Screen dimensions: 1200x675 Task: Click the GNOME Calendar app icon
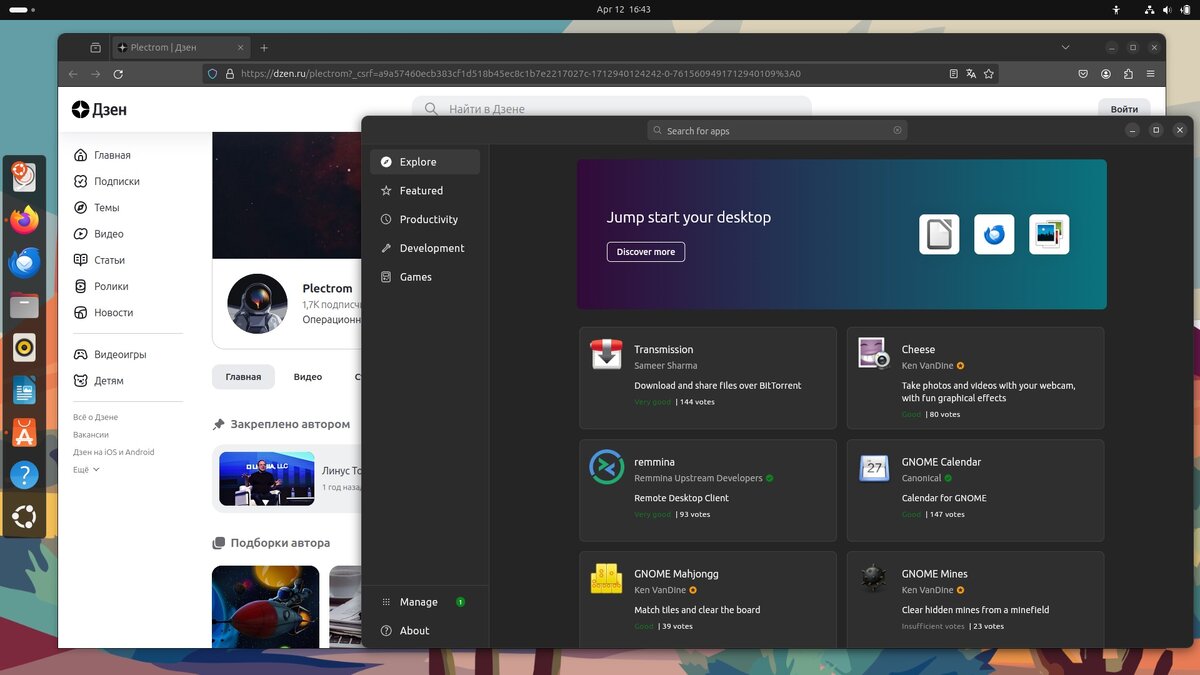coord(874,467)
